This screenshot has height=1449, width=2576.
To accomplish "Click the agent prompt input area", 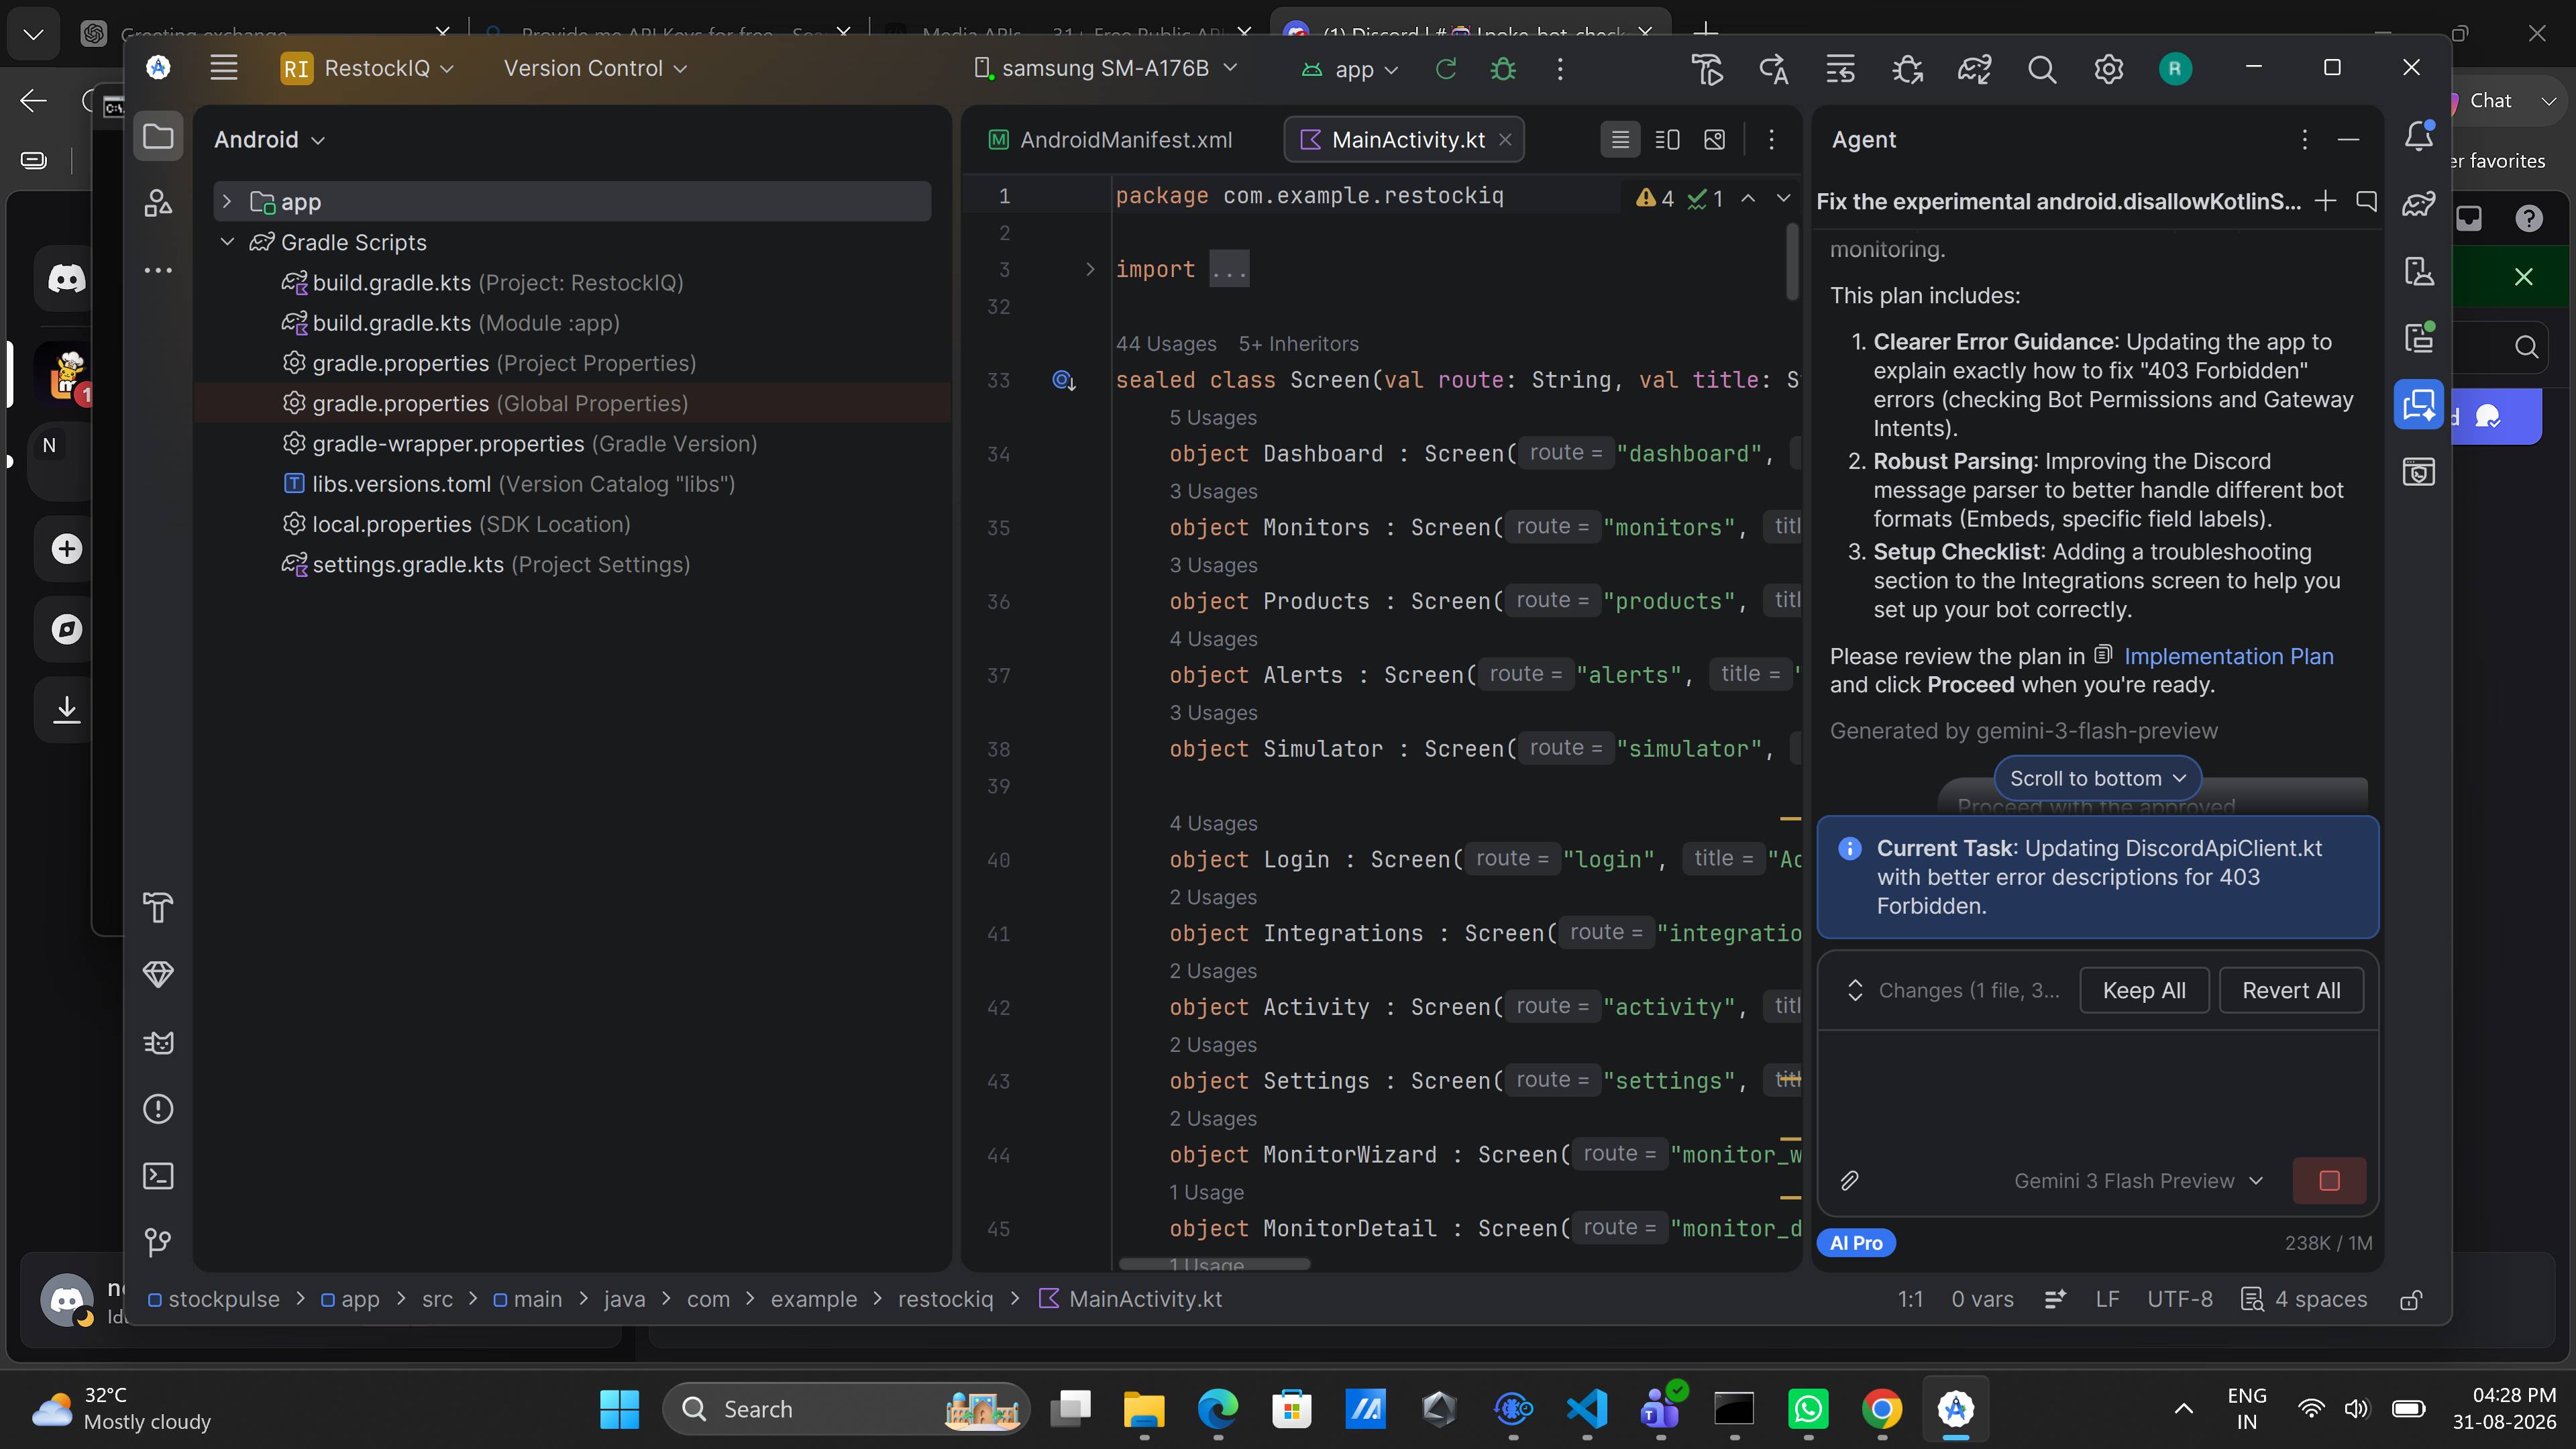I will (2097, 1090).
